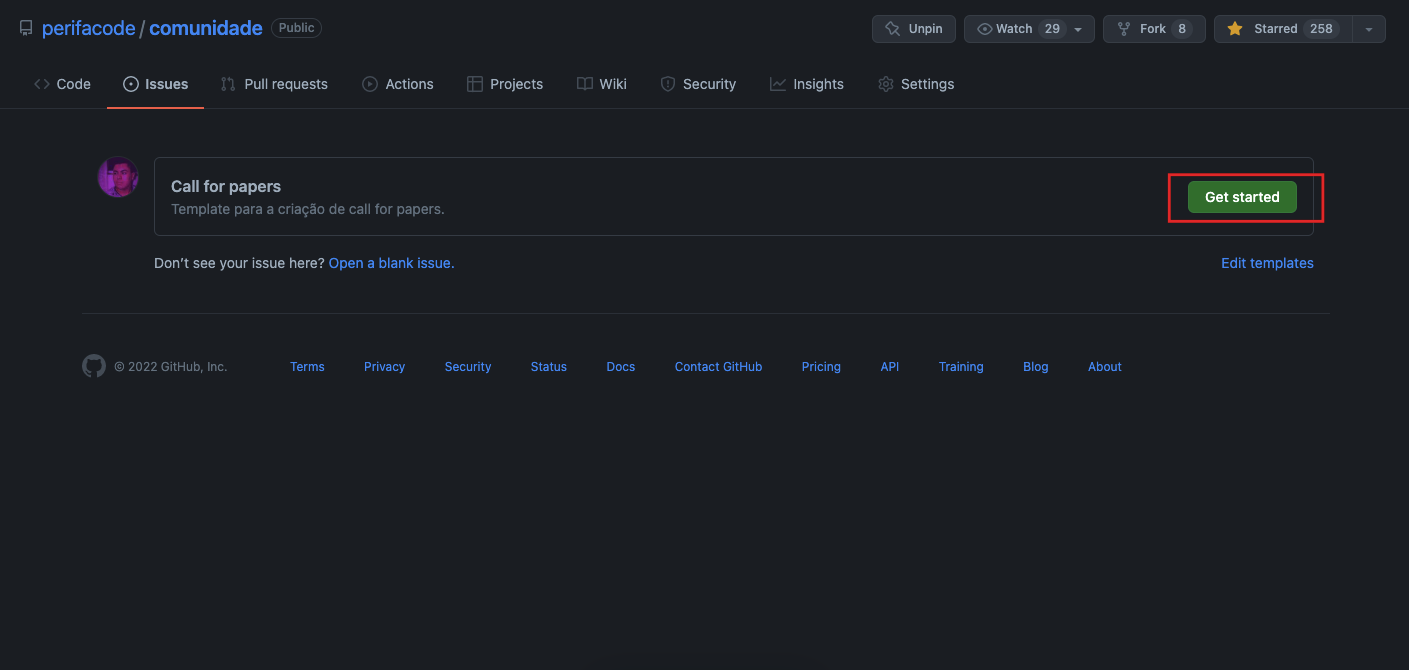Open the Pricing footer link
The height and width of the screenshot is (670, 1409).
821,367
